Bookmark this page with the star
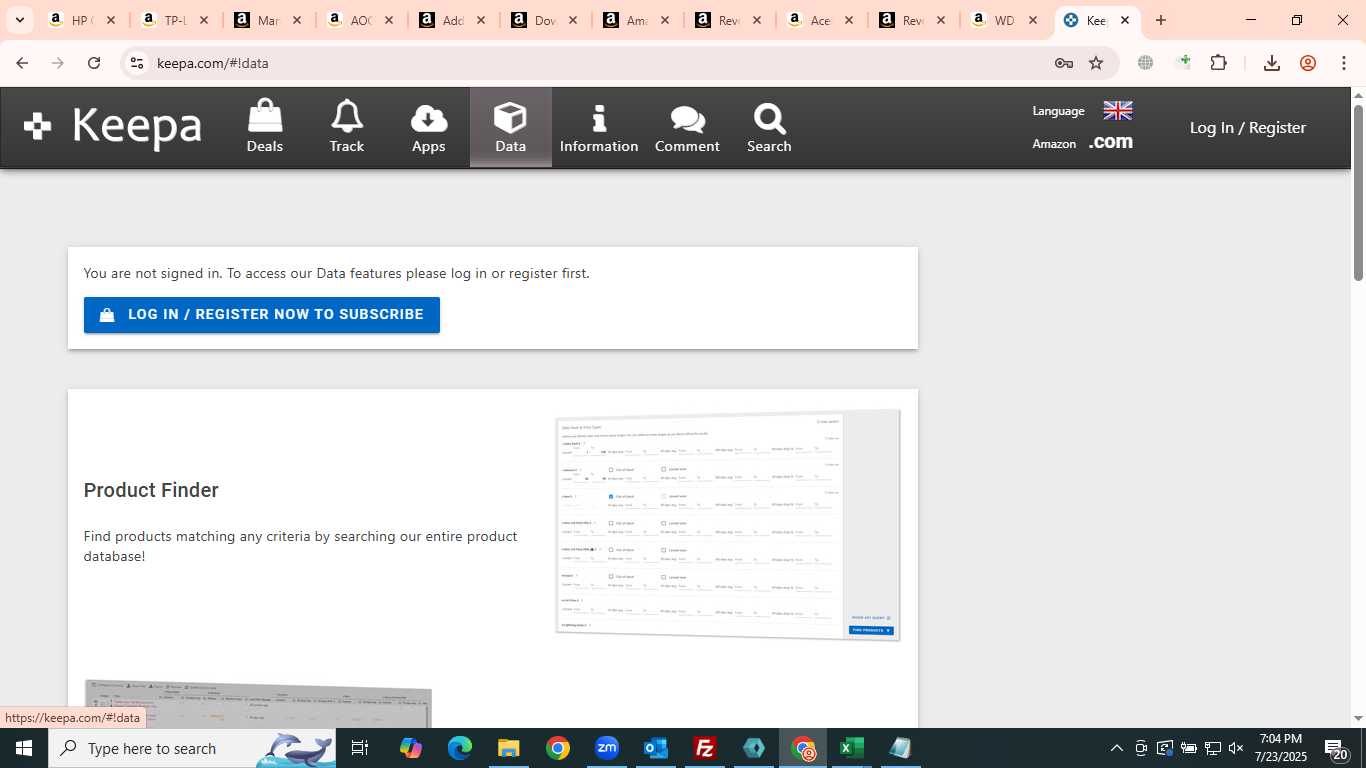Viewport: 1366px width, 768px height. point(1096,63)
